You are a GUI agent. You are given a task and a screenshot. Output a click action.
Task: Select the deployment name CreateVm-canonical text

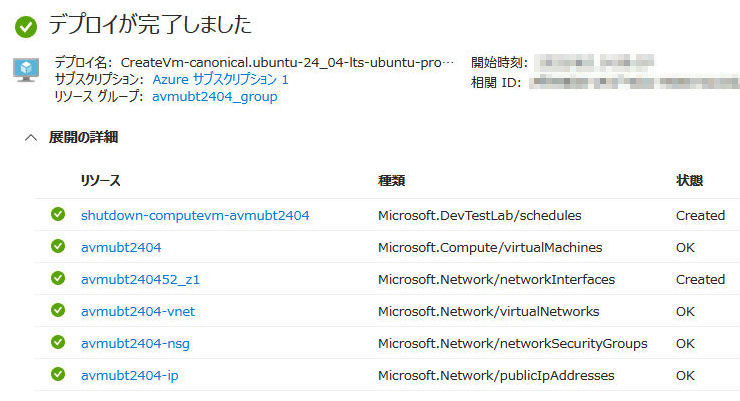point(287,63)
